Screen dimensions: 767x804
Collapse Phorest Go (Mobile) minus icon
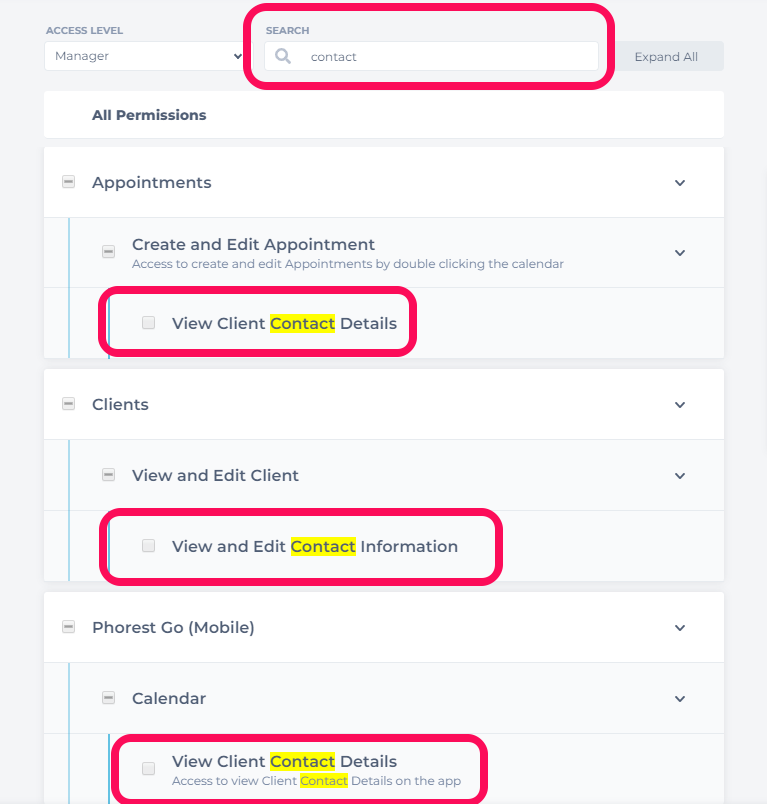[68, 627]
